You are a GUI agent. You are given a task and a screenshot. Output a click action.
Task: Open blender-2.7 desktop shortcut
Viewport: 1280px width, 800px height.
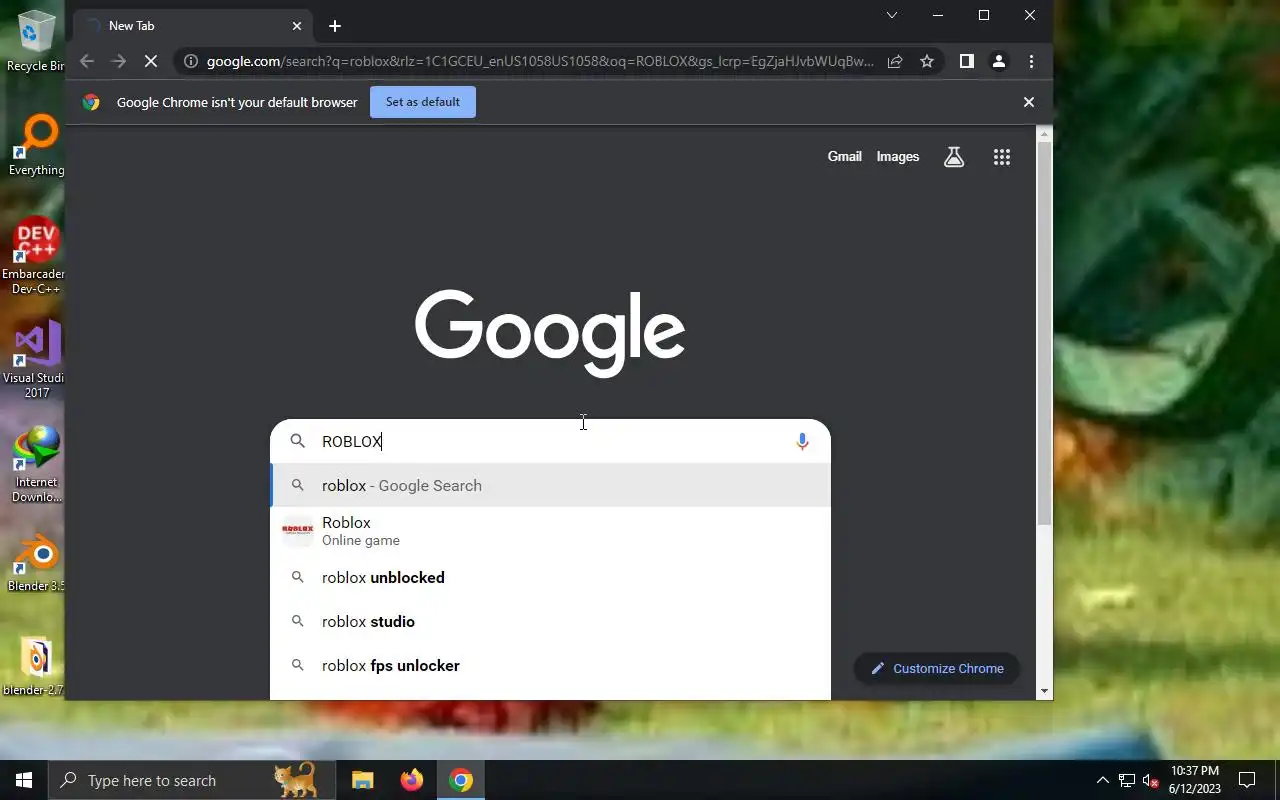point(35,666)
